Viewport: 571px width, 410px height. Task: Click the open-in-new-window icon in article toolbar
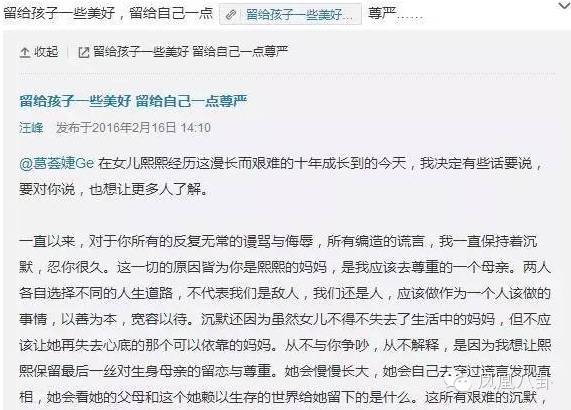click(x=84, y=52)
